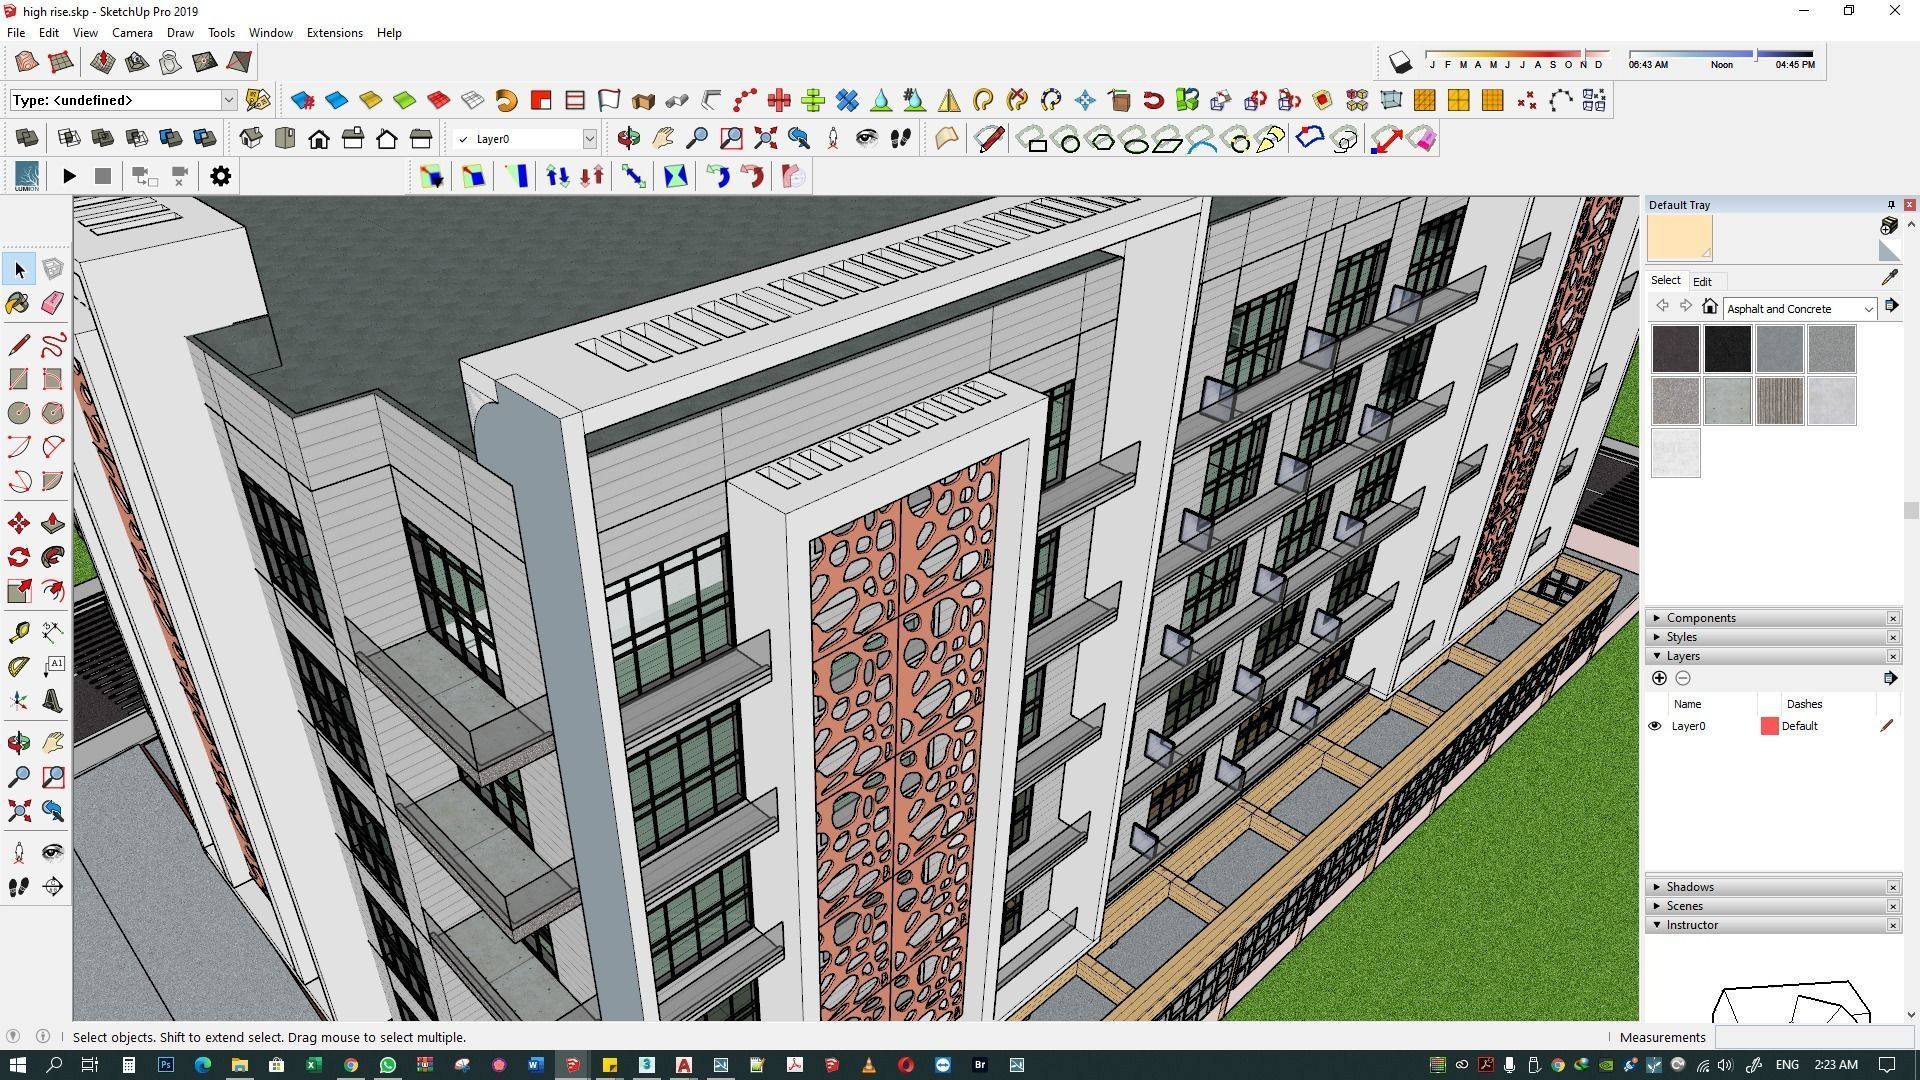Select the Follow Me tool
The height and width of the screenshot is (1080, 1920).
[53, 557]
